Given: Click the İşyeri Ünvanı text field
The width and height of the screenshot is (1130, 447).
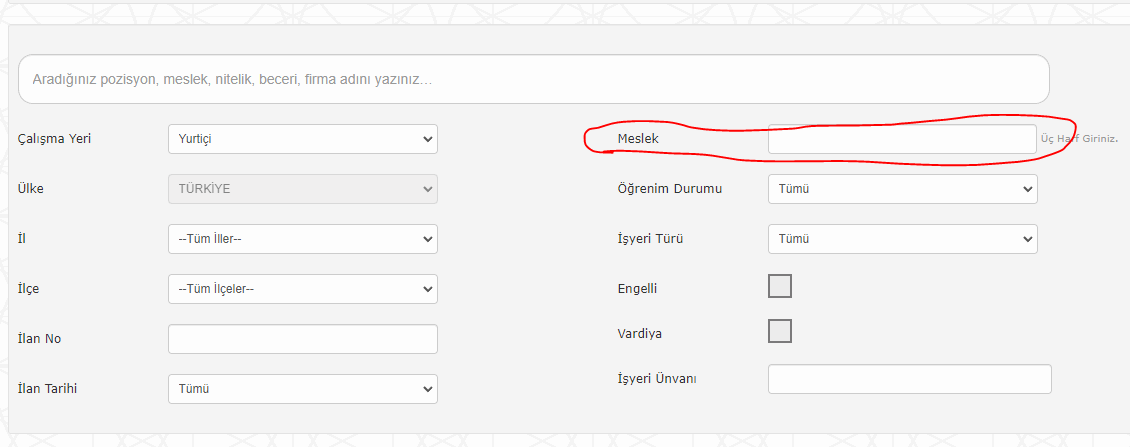Looking at the screenshot, I should coord(909,379).
